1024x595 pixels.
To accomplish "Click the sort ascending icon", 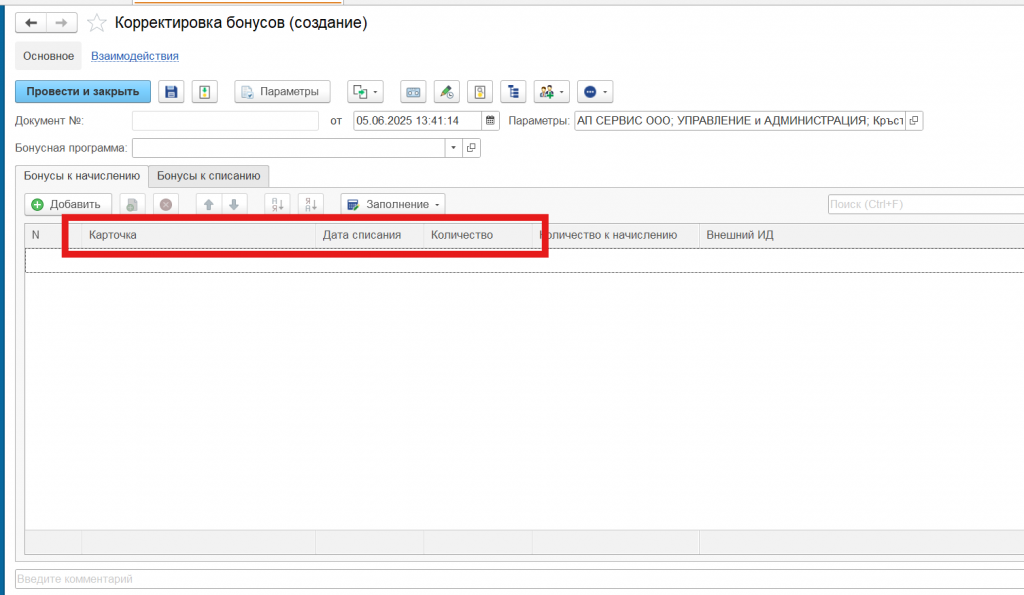I will [277, 204].
